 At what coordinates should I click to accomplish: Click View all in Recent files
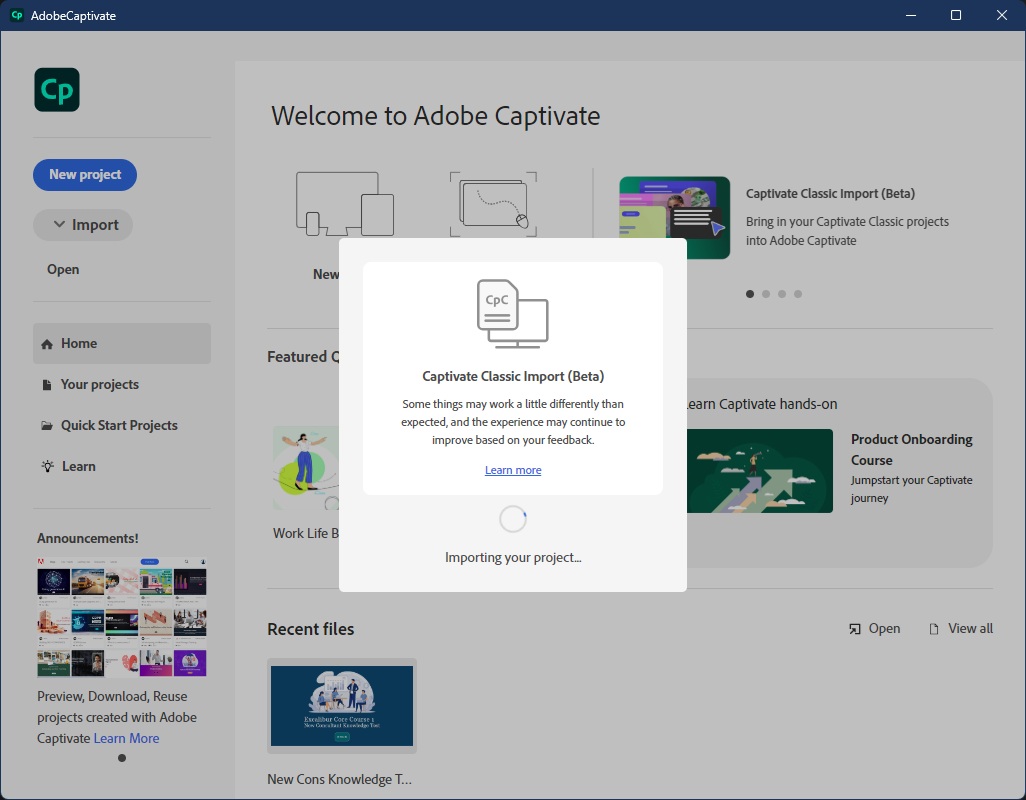click(x=961, y=629)
